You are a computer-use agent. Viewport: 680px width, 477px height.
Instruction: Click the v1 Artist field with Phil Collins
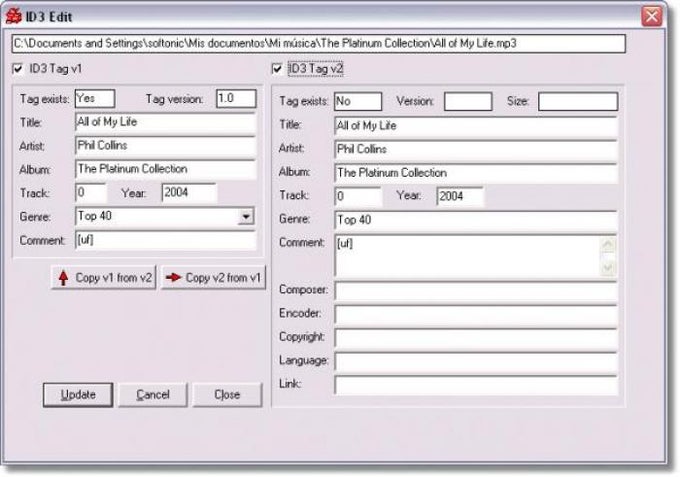coord(165,146)
